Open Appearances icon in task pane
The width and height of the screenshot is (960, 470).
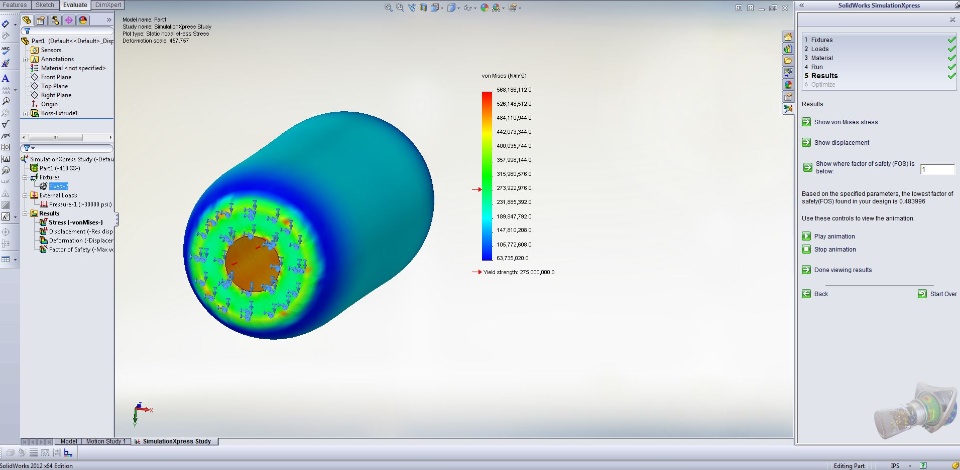pos(789,84)
